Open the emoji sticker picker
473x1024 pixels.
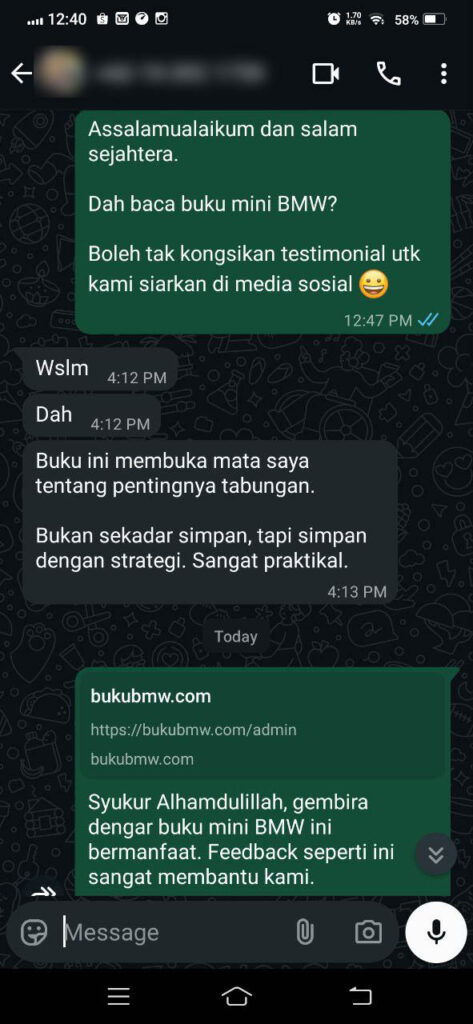pos(34,932)
